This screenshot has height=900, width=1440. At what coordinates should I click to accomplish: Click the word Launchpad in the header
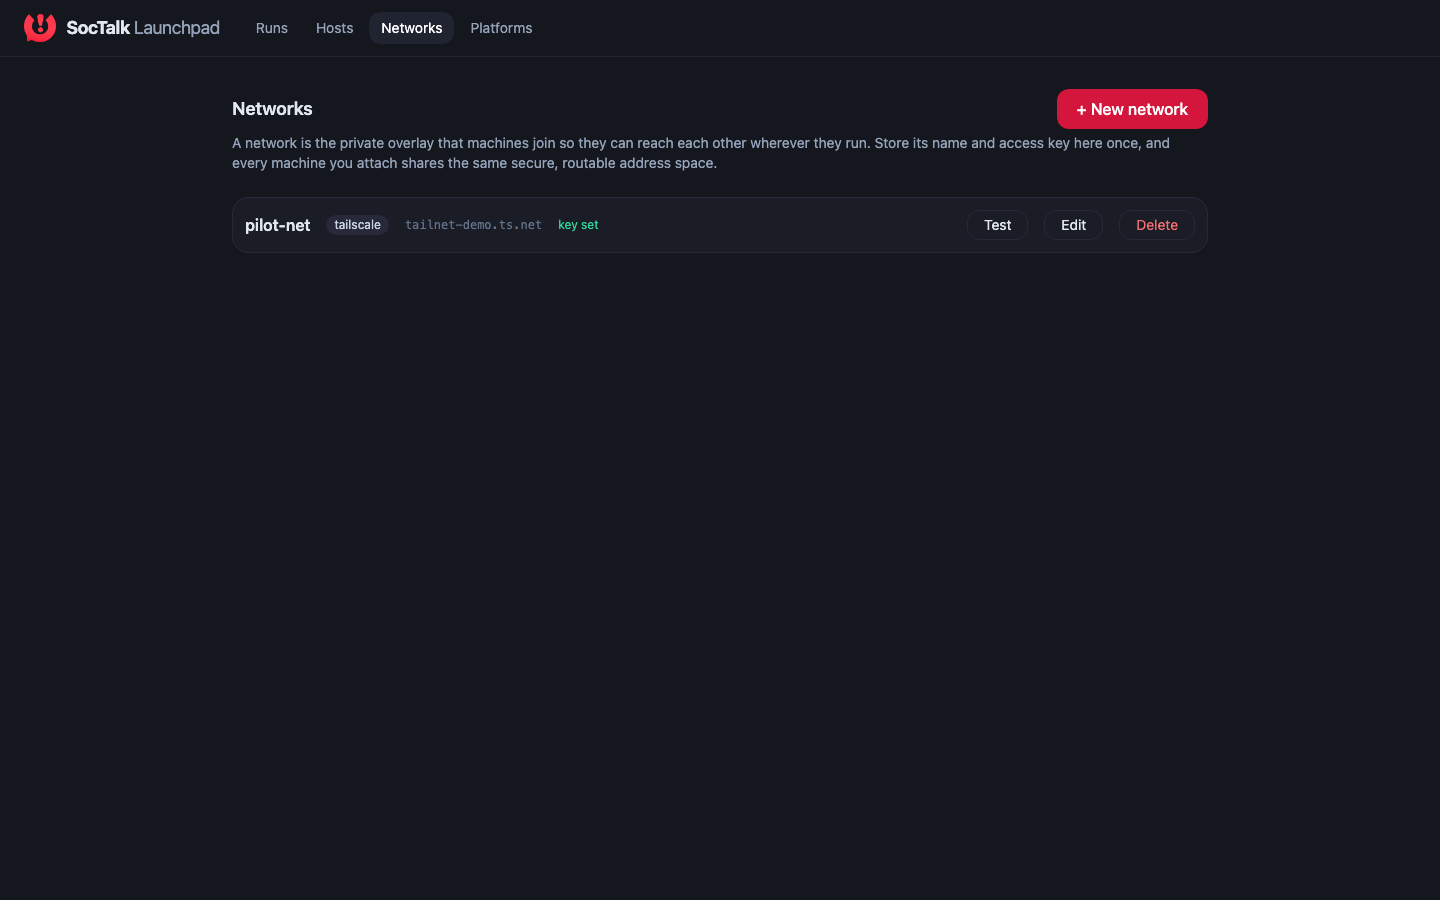pos(177,28)
